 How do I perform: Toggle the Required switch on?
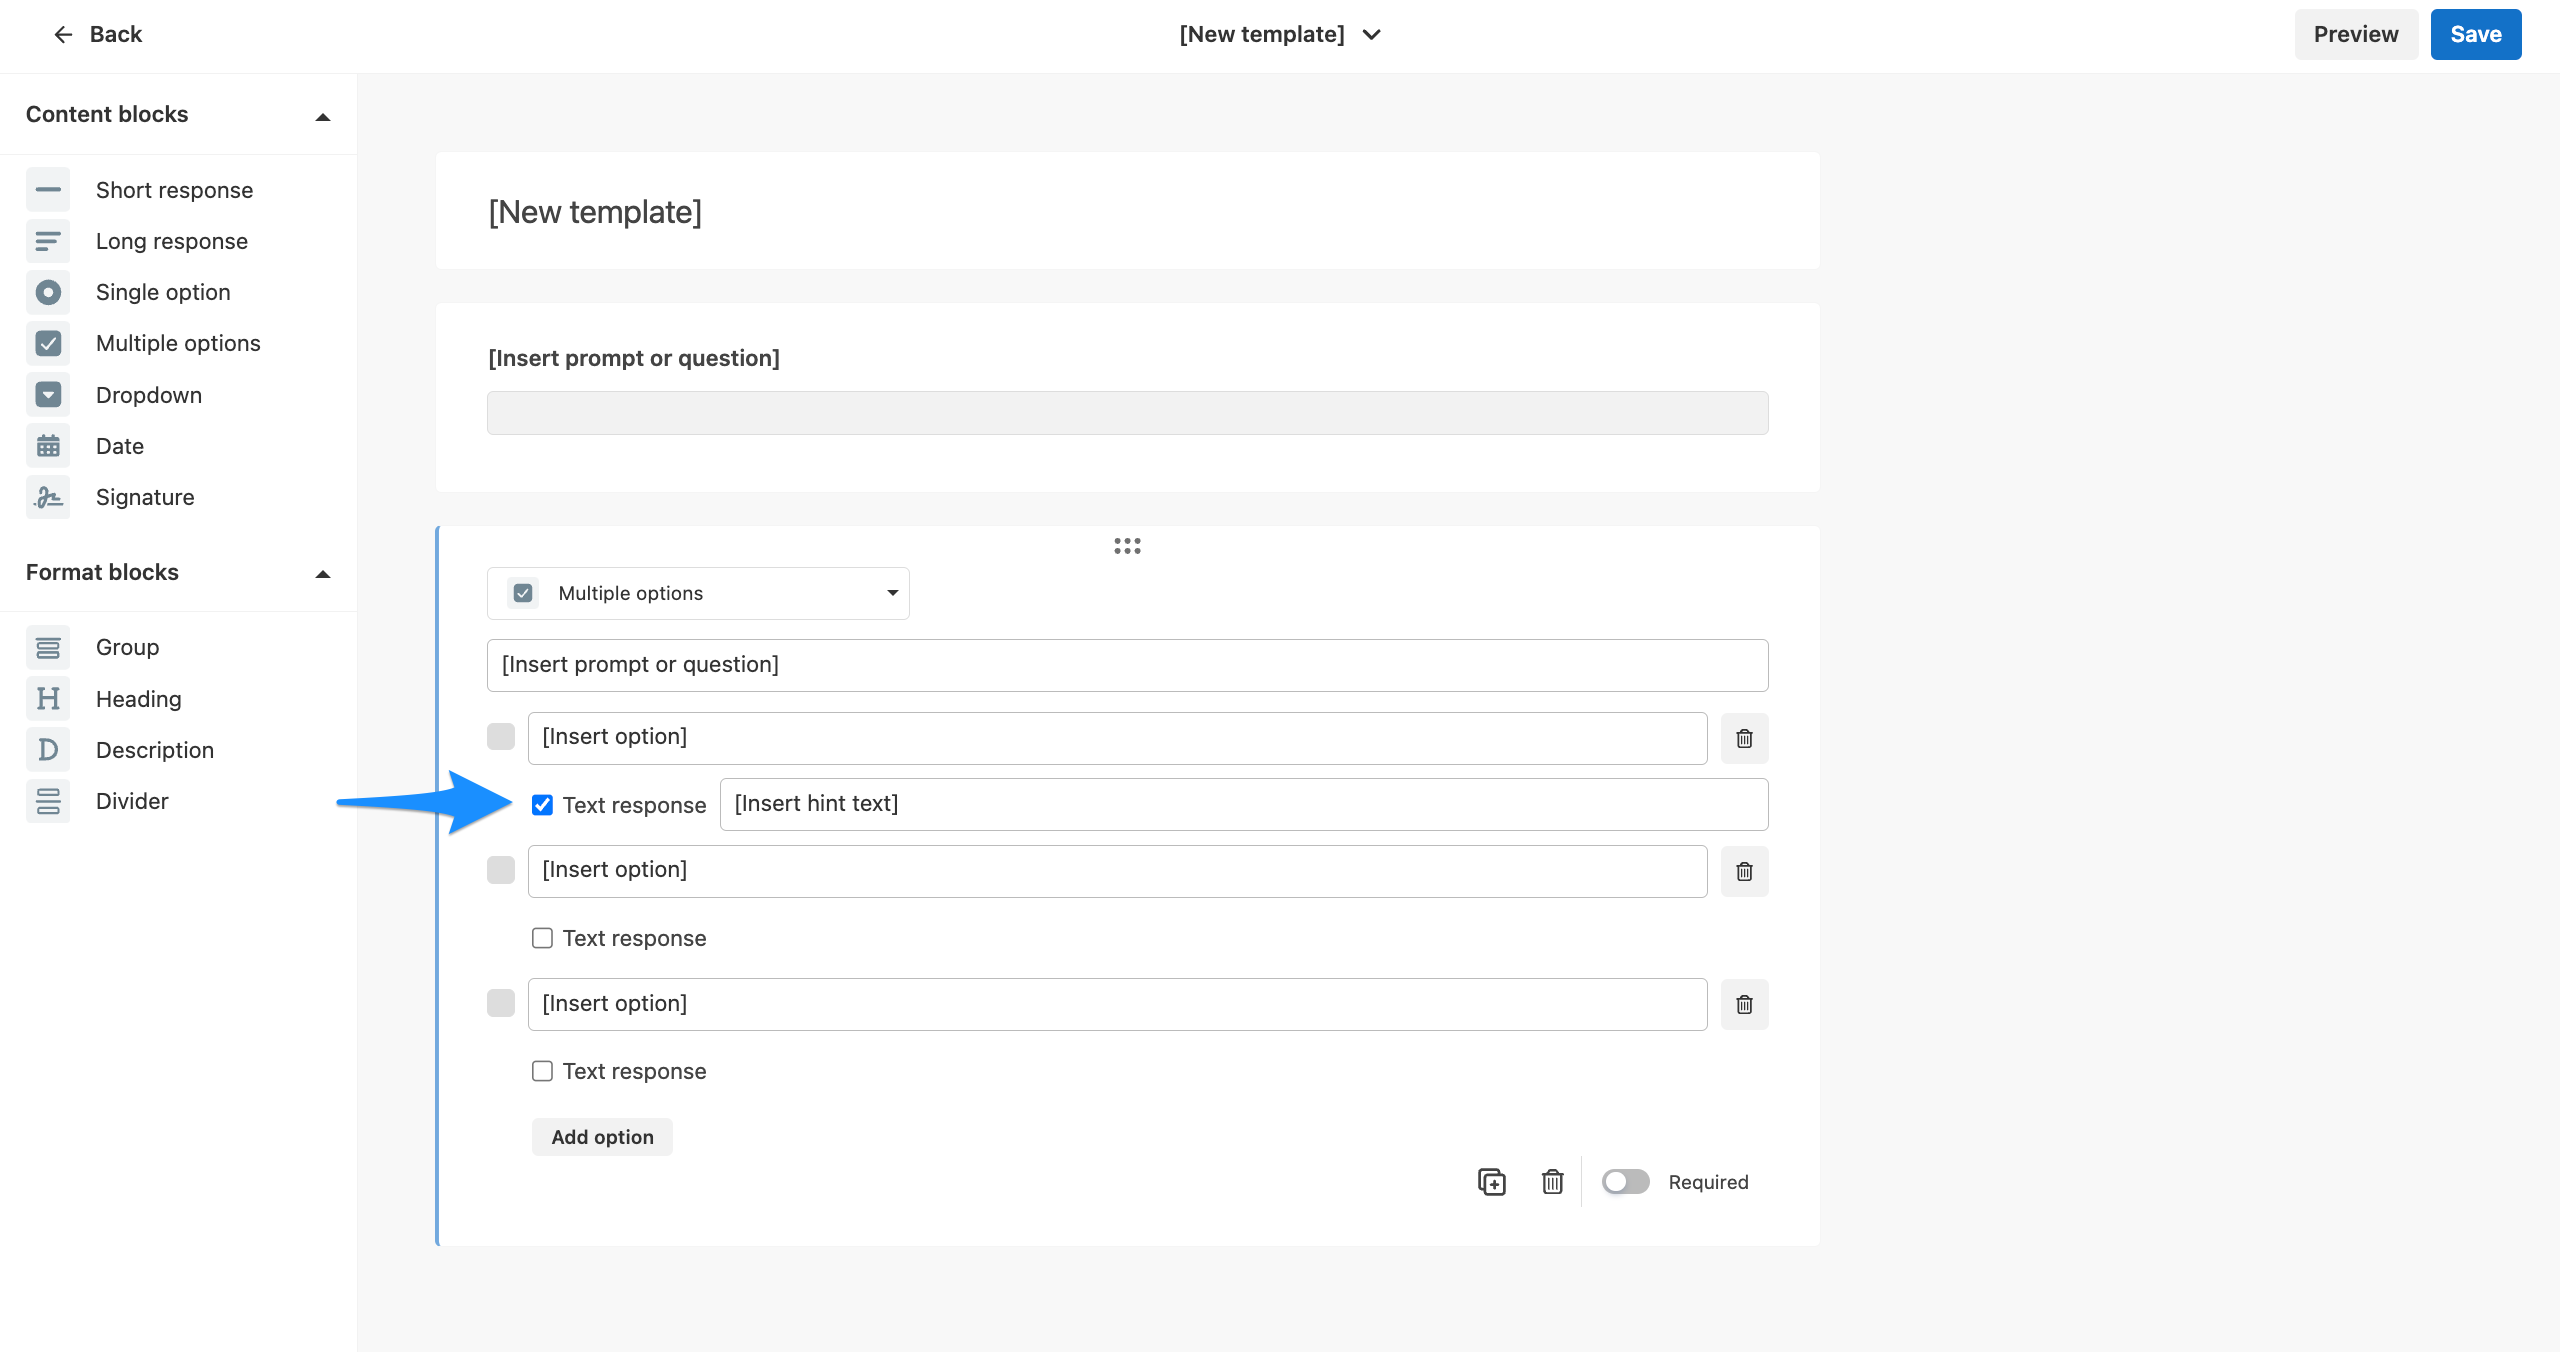(x=1625, y=1182)
